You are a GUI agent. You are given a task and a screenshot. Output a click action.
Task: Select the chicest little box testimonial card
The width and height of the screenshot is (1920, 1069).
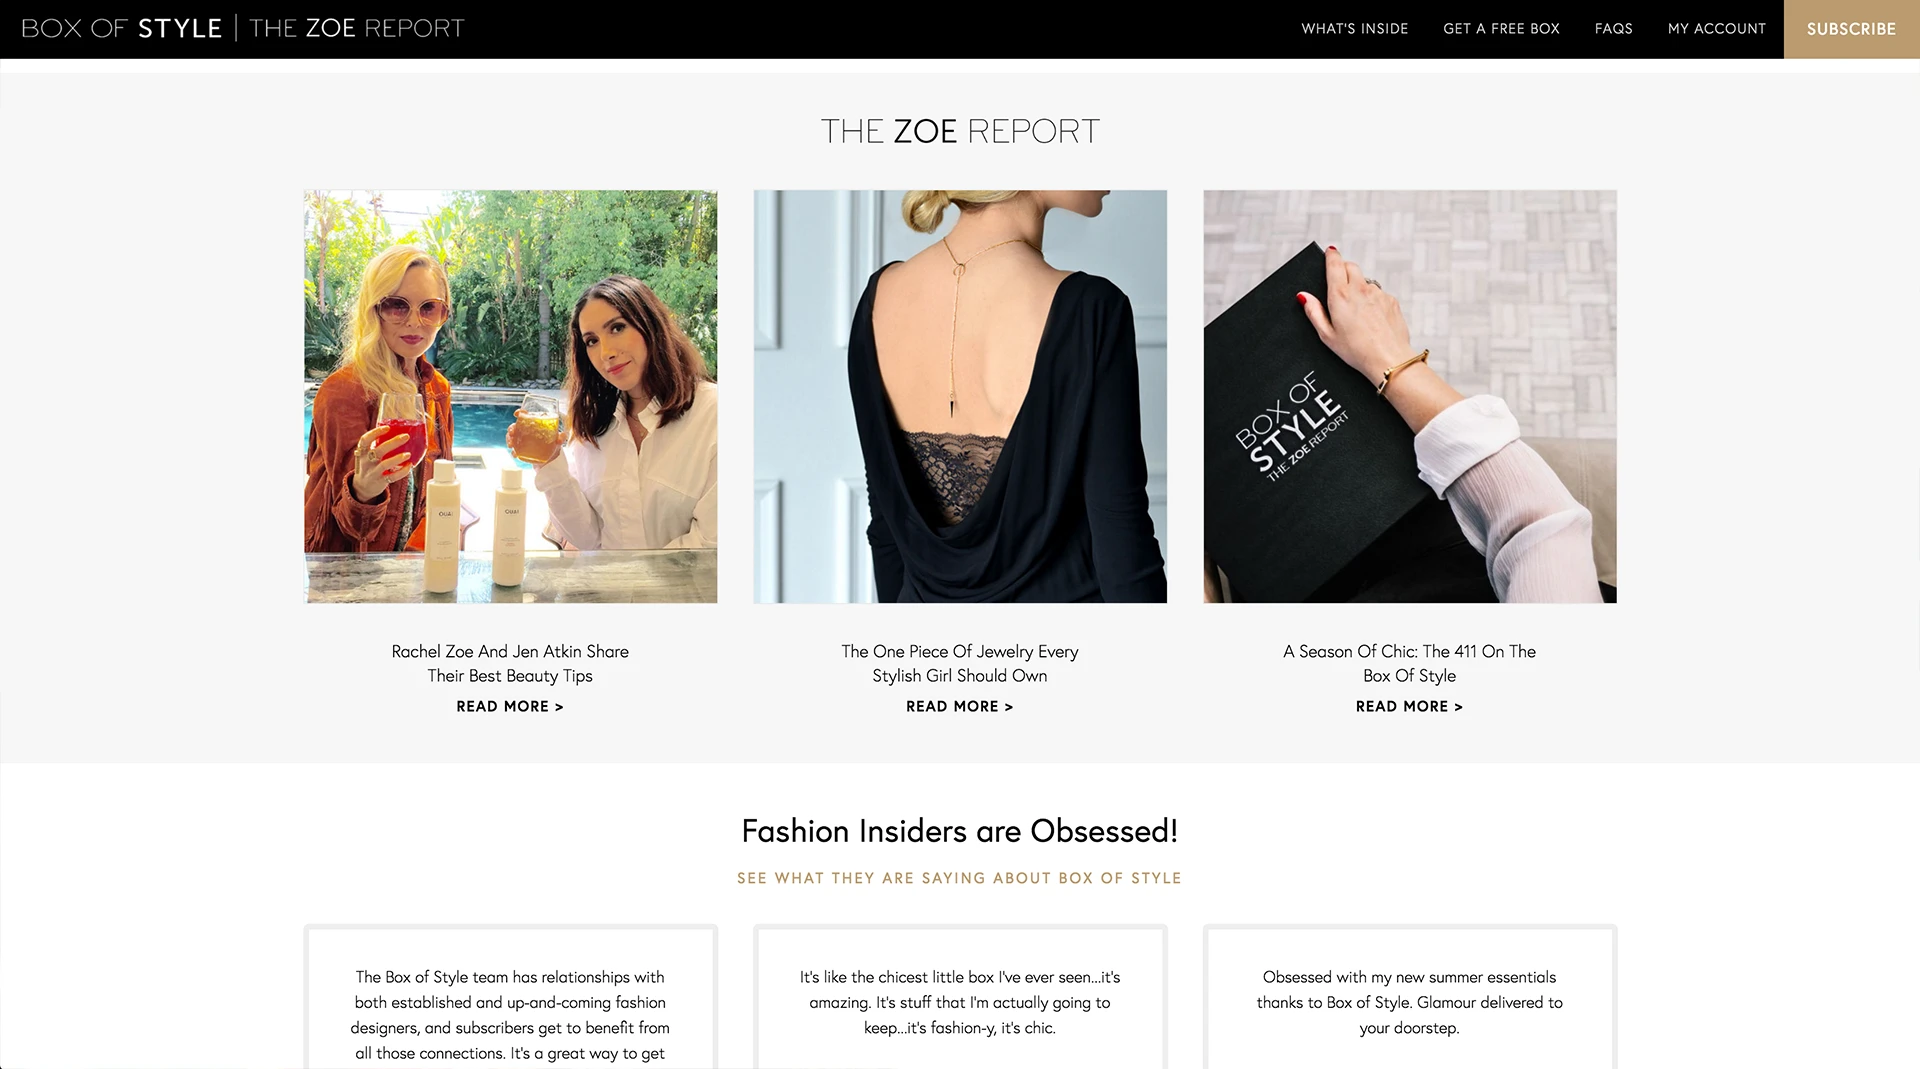point(960,998)
